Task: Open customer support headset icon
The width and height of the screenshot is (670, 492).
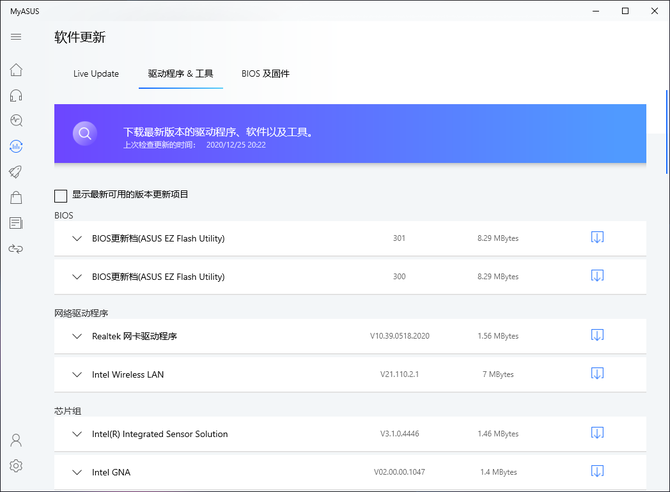Action: point(16,96)
